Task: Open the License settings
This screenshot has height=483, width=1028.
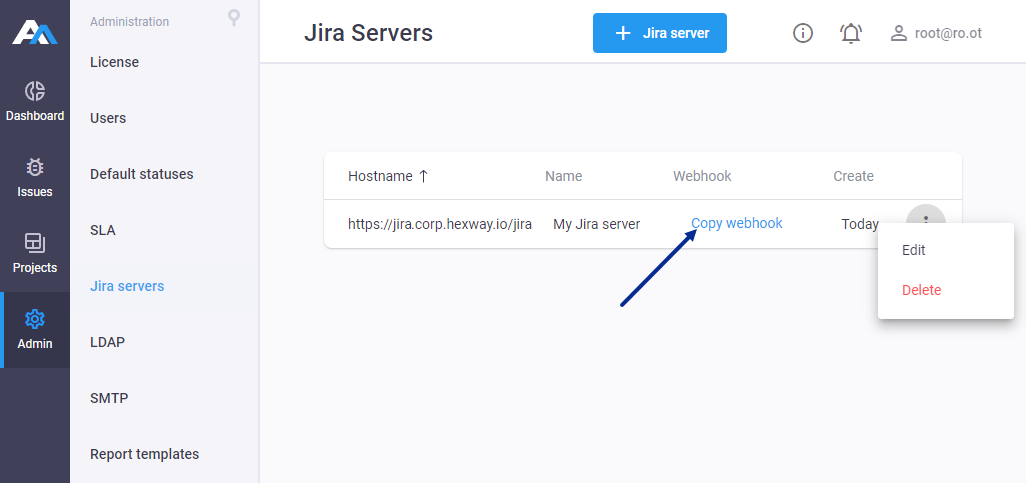Action: tap(114, 62)
